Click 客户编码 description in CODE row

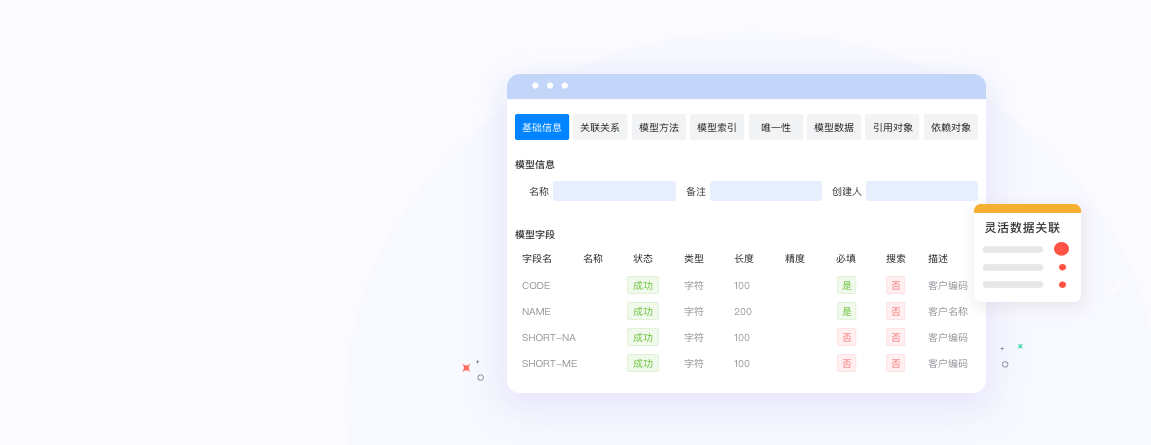coord(948,286)
